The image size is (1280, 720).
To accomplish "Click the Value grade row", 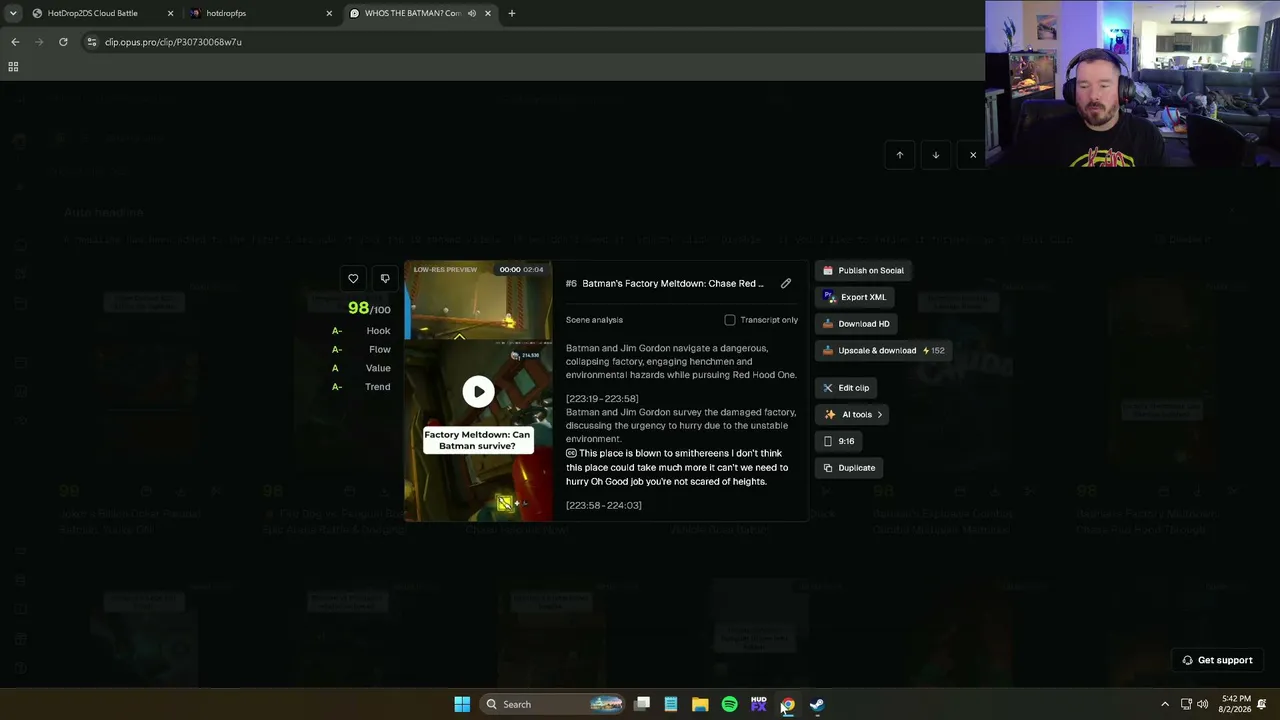I will (361, 368).
